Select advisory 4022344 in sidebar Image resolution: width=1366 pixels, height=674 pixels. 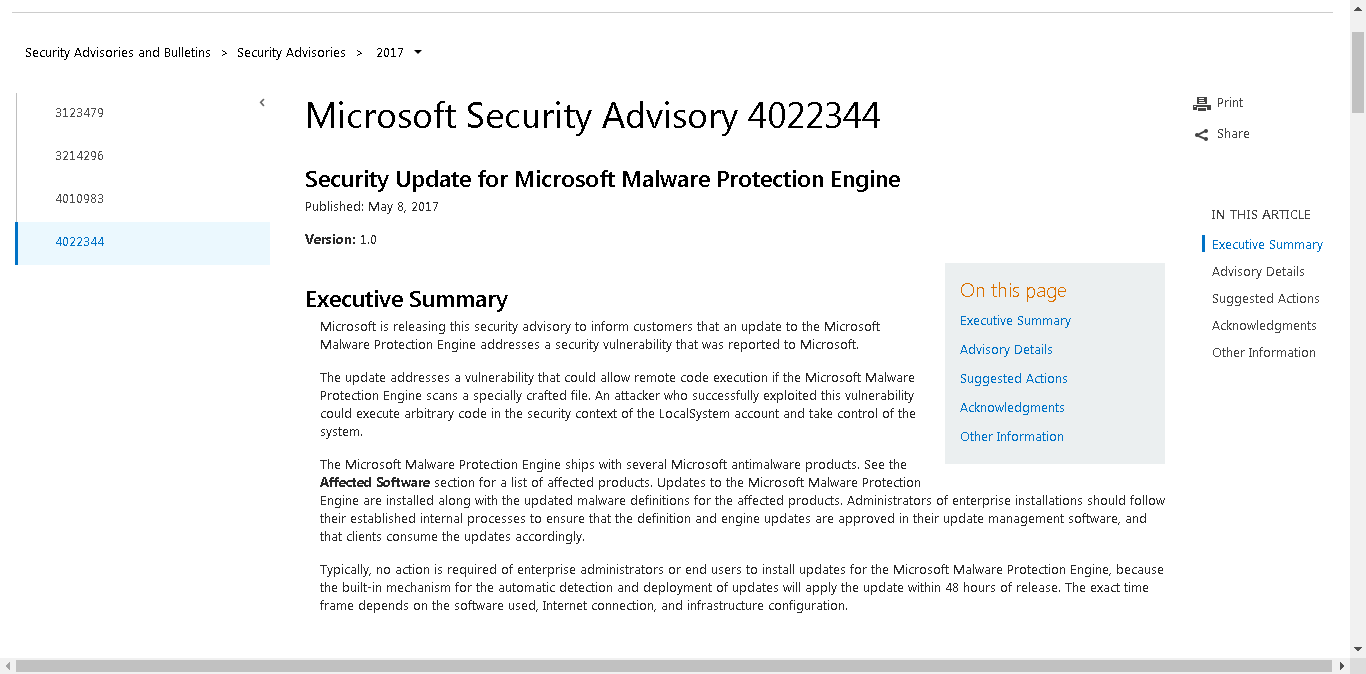(143, 242)
